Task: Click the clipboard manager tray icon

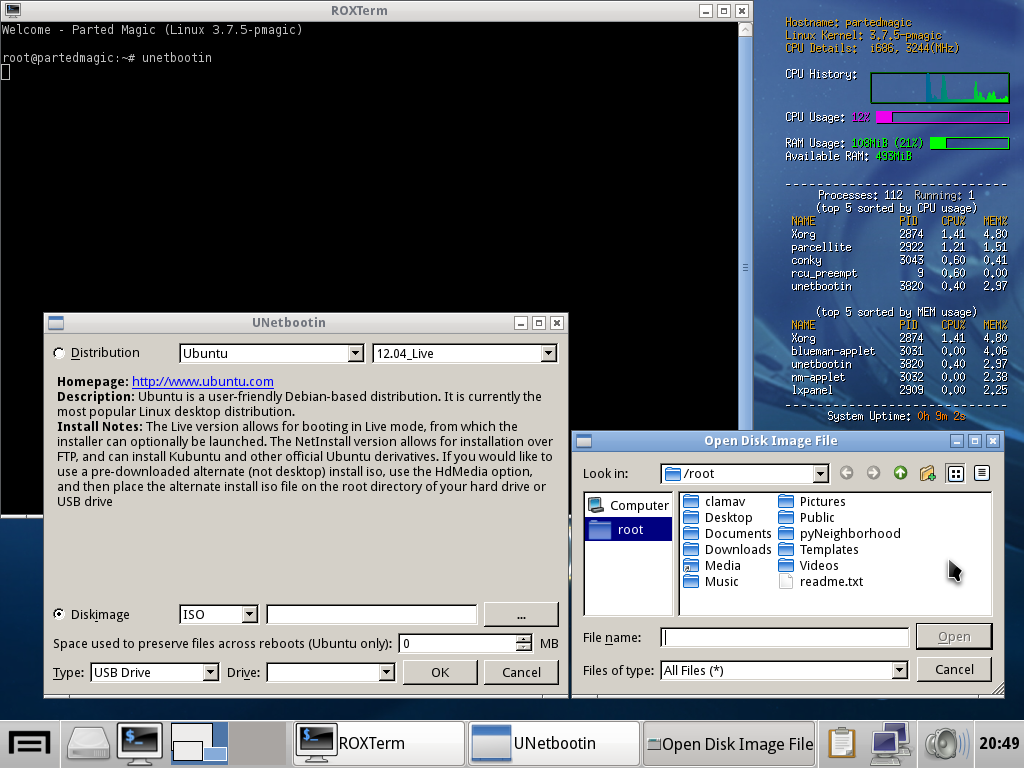Action: pyautogui.click(x=843, y=743)
